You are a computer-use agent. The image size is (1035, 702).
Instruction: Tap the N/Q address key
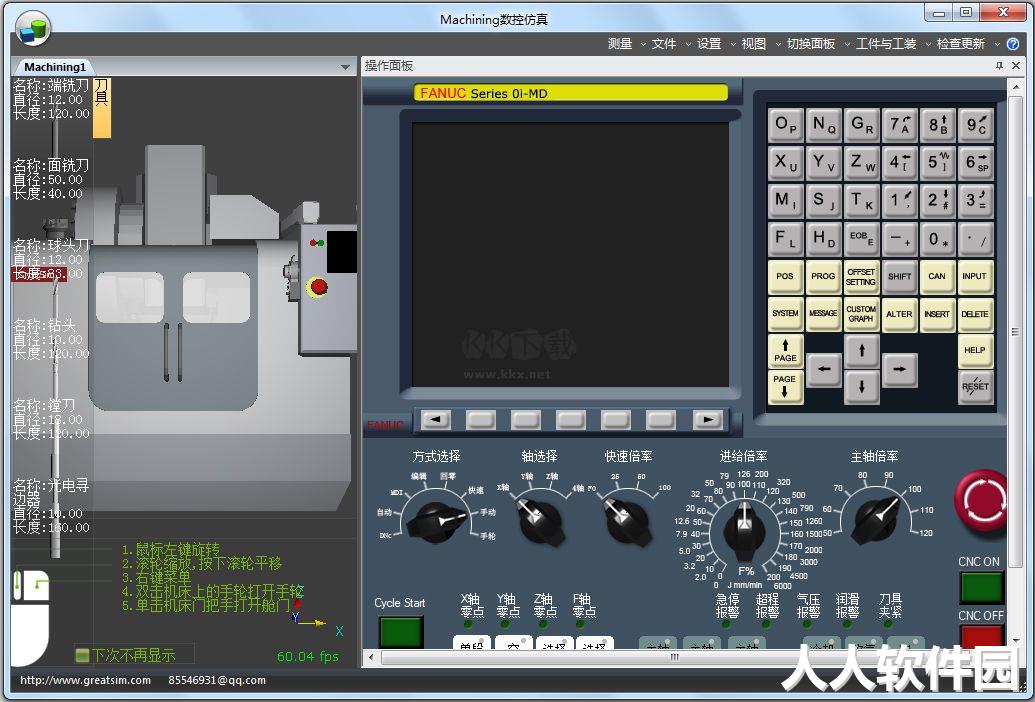coord(824,125)
